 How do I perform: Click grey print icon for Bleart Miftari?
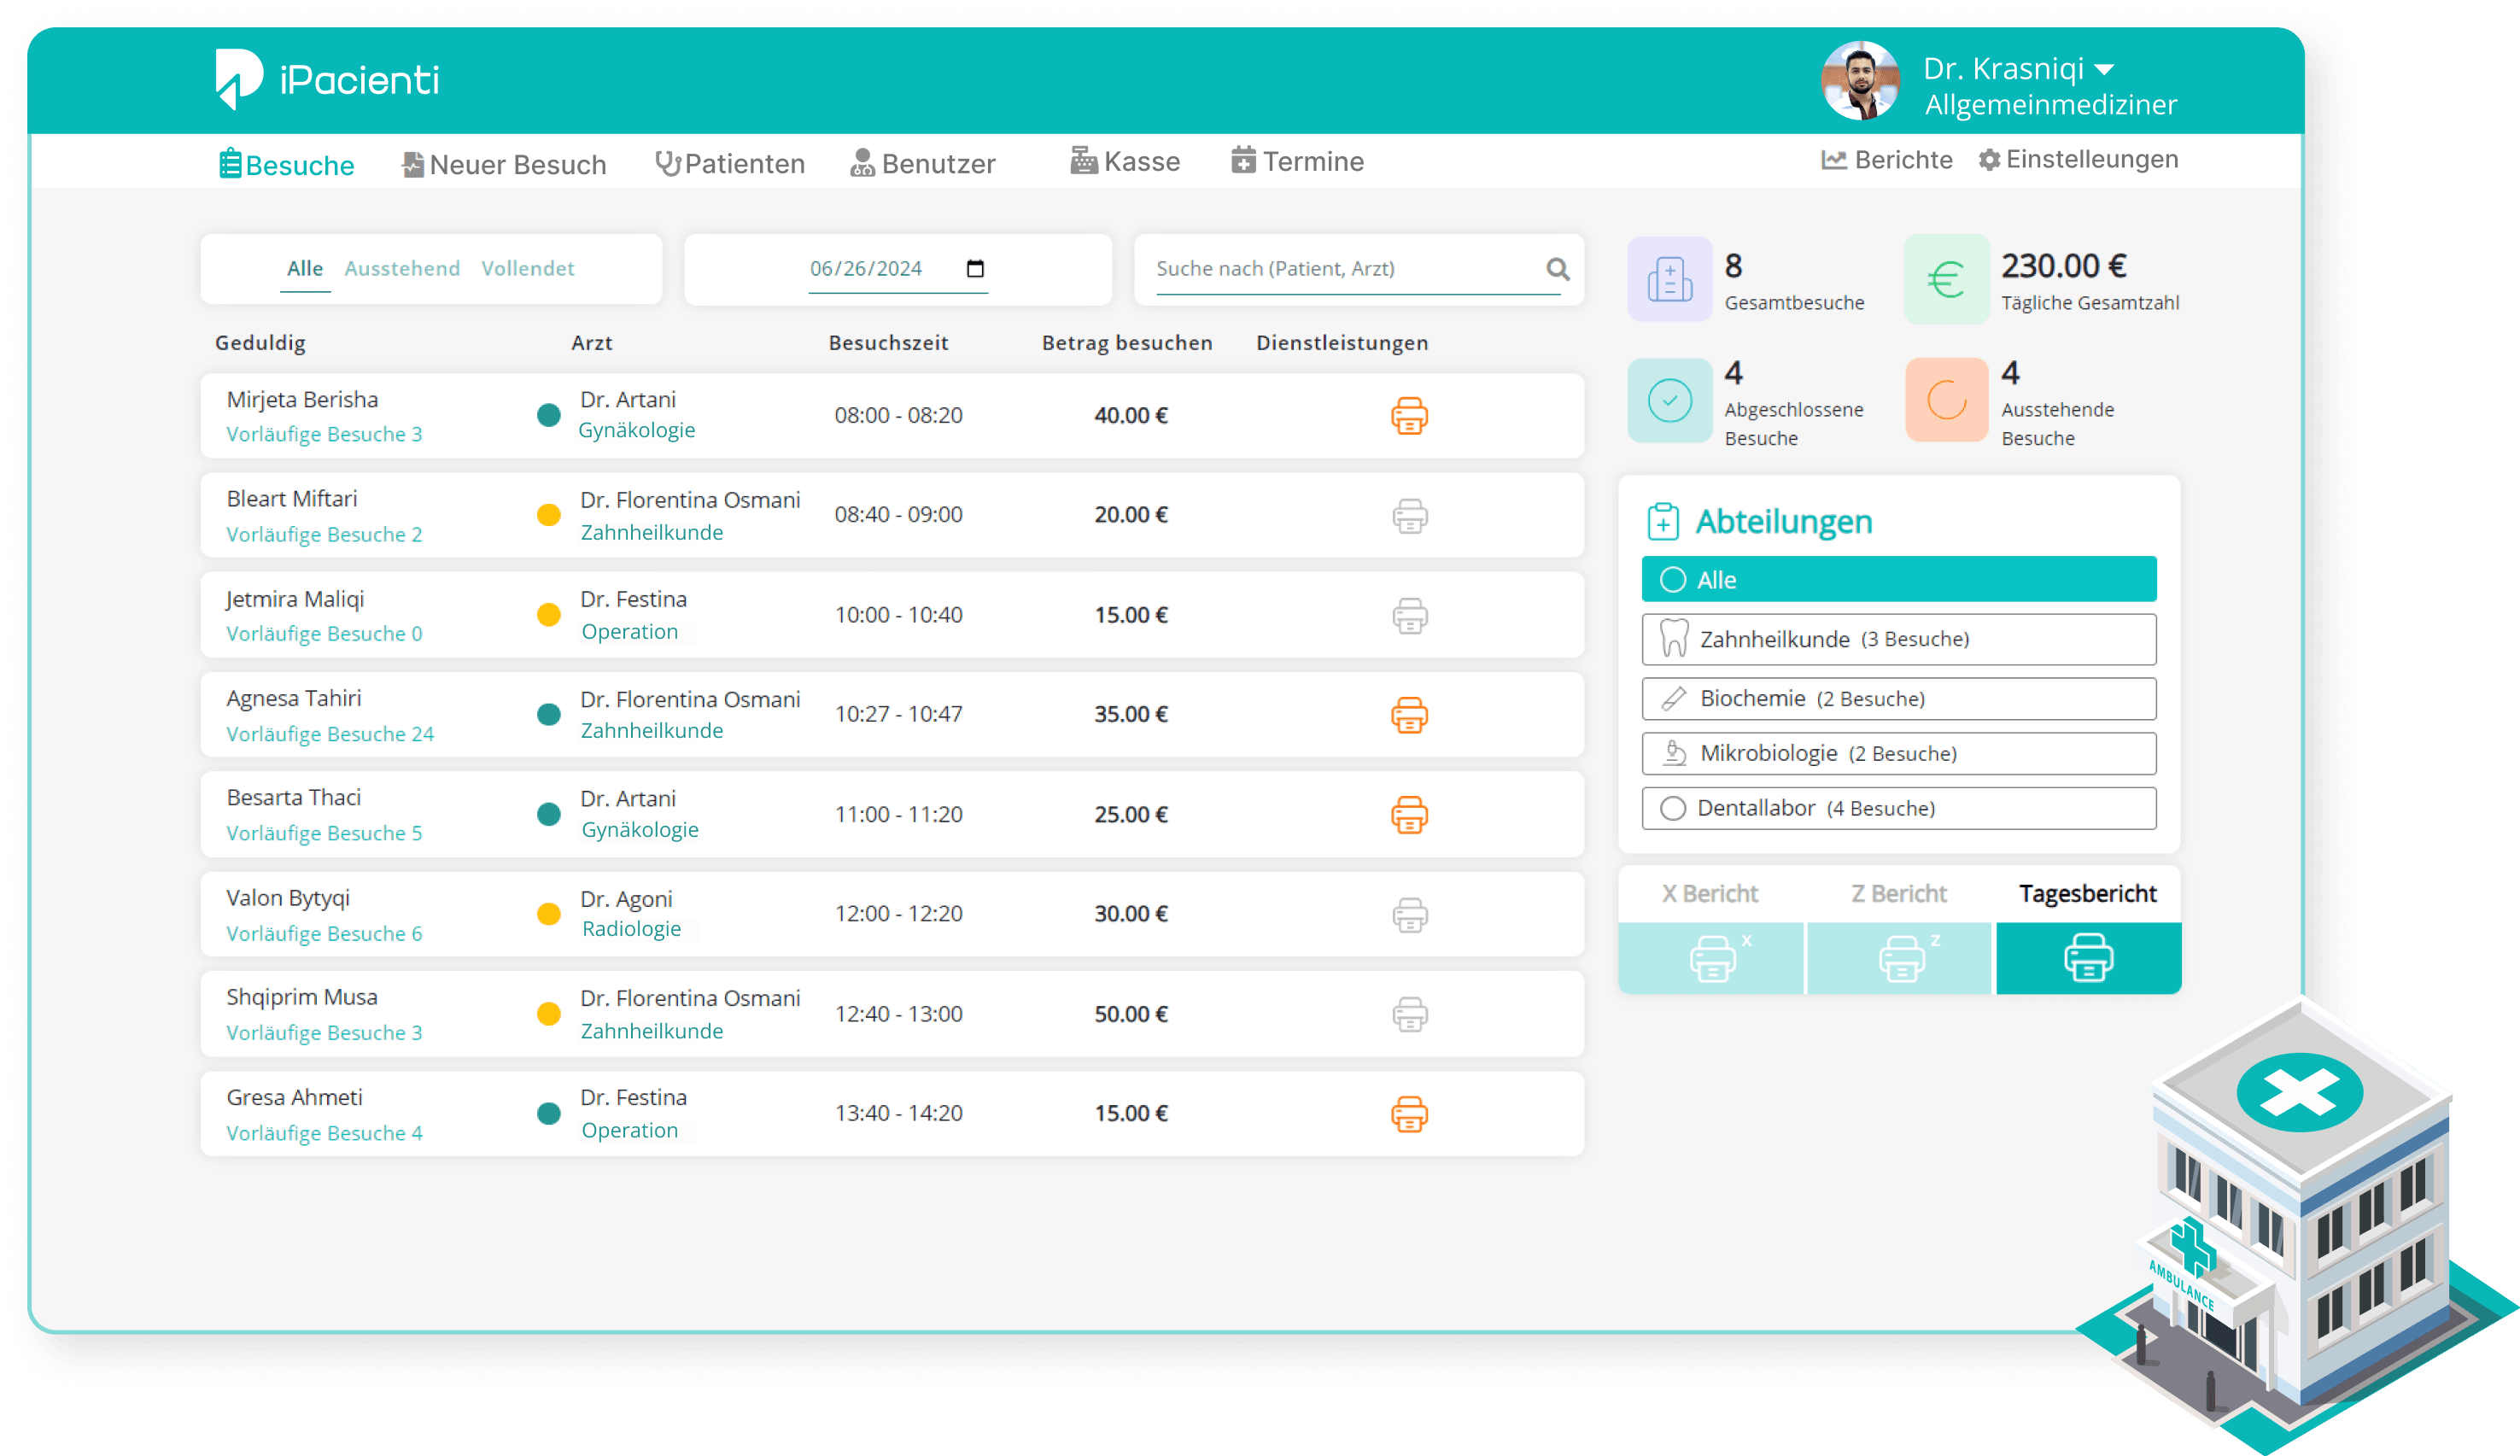[x=1409, y=516]
